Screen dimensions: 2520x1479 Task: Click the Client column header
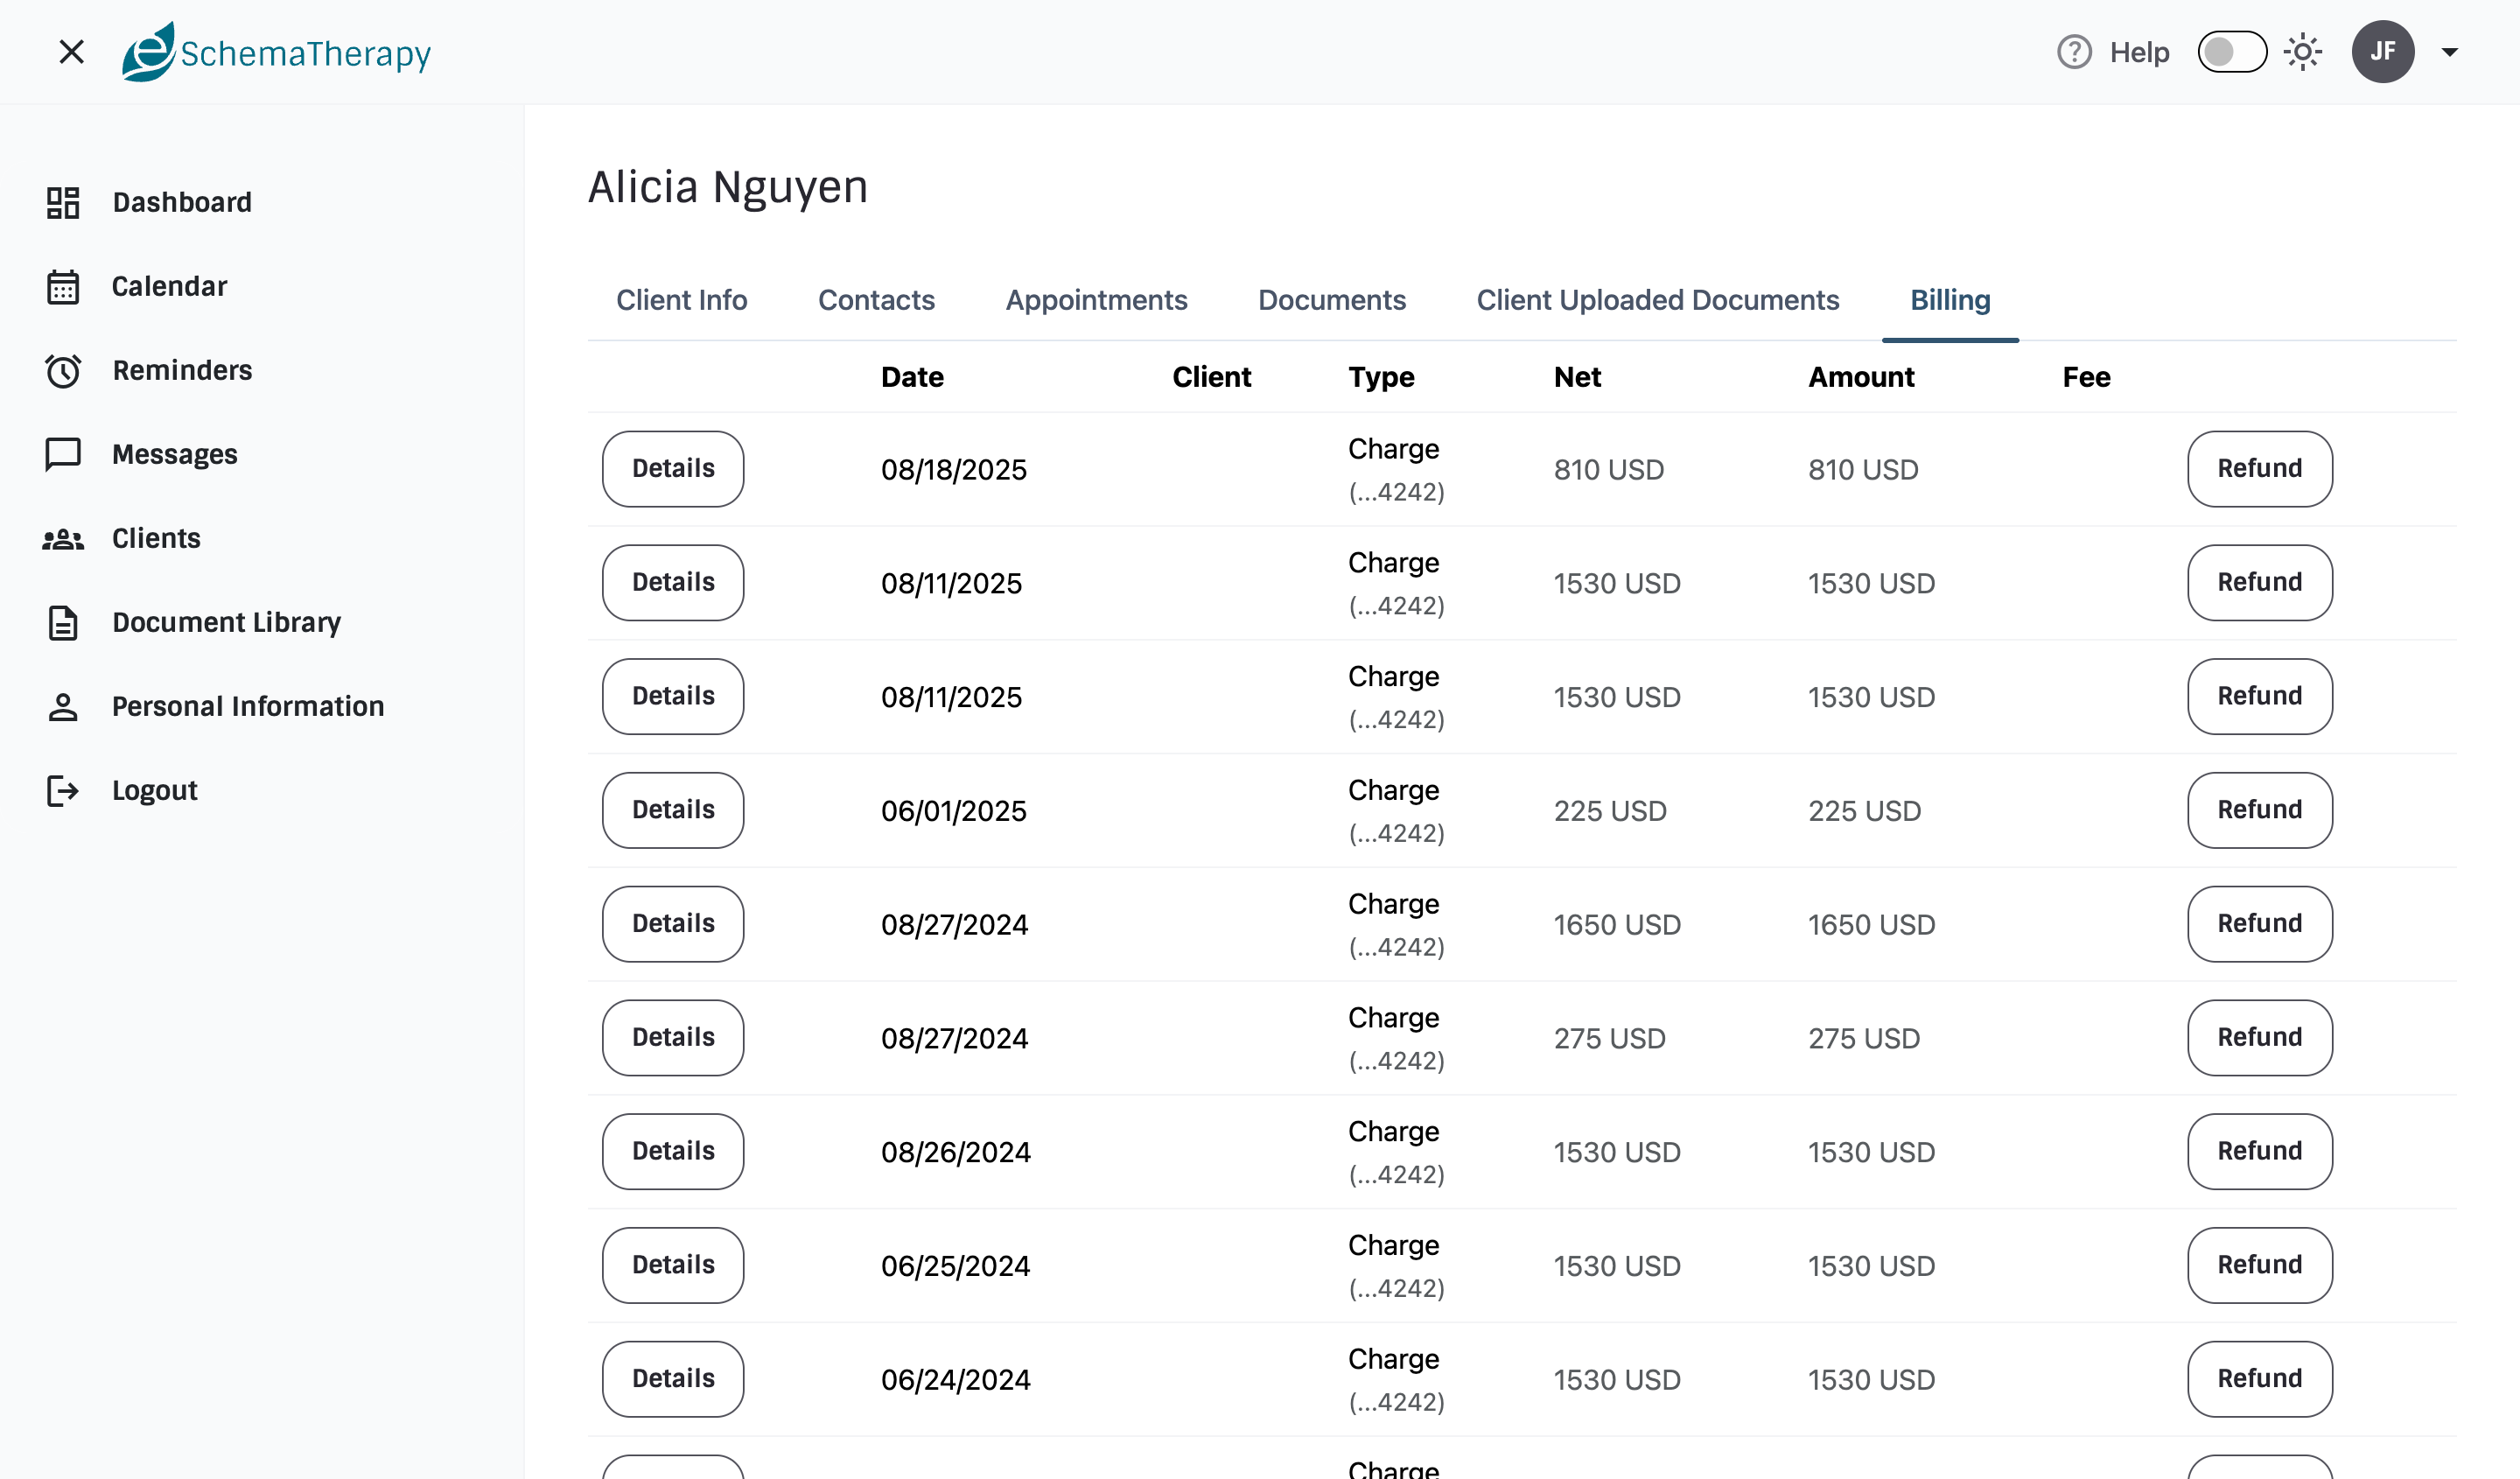tap(1211, 377)
